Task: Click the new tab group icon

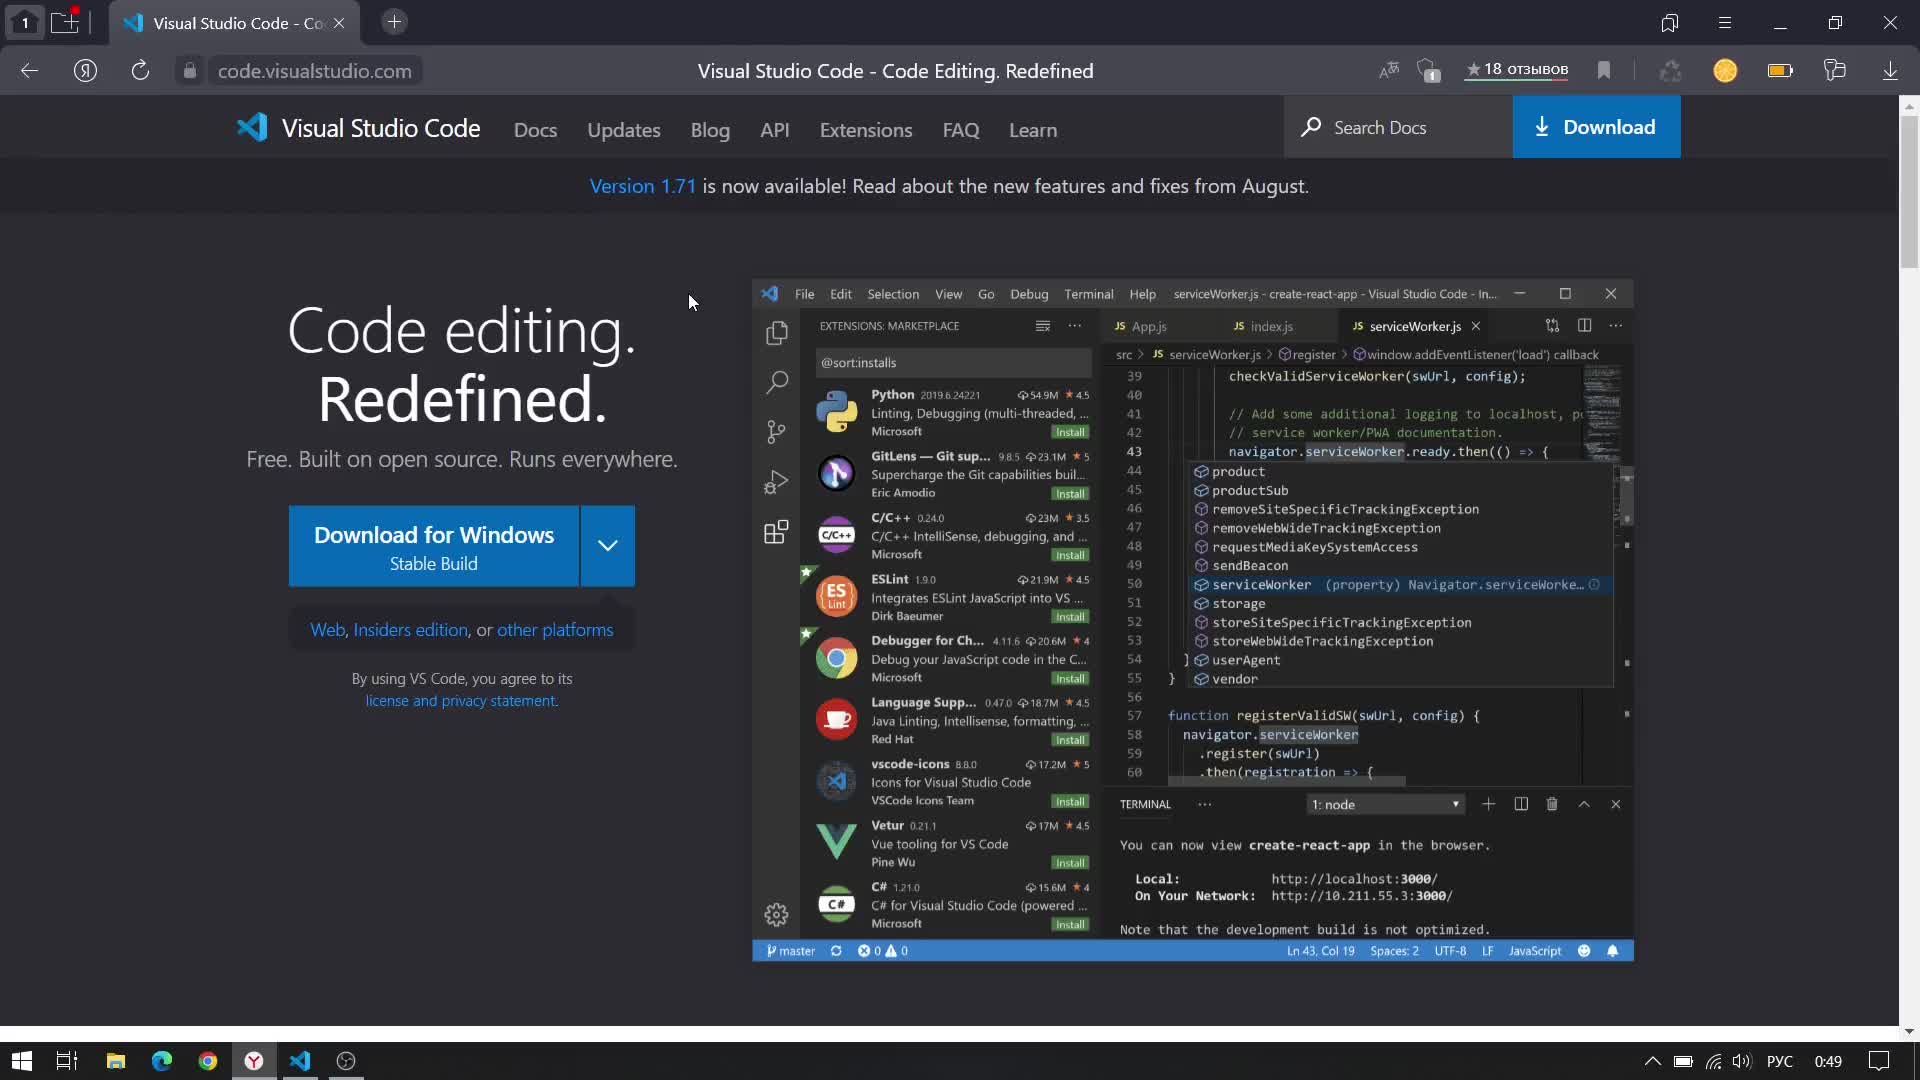Action: point(65,22)
